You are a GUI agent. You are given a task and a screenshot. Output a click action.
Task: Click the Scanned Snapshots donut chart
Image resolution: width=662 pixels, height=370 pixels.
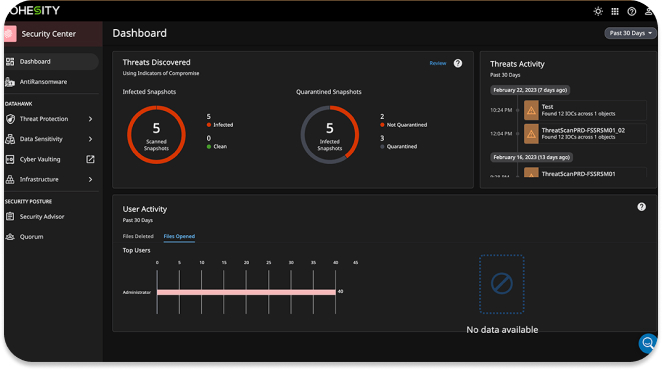[156, 135]
